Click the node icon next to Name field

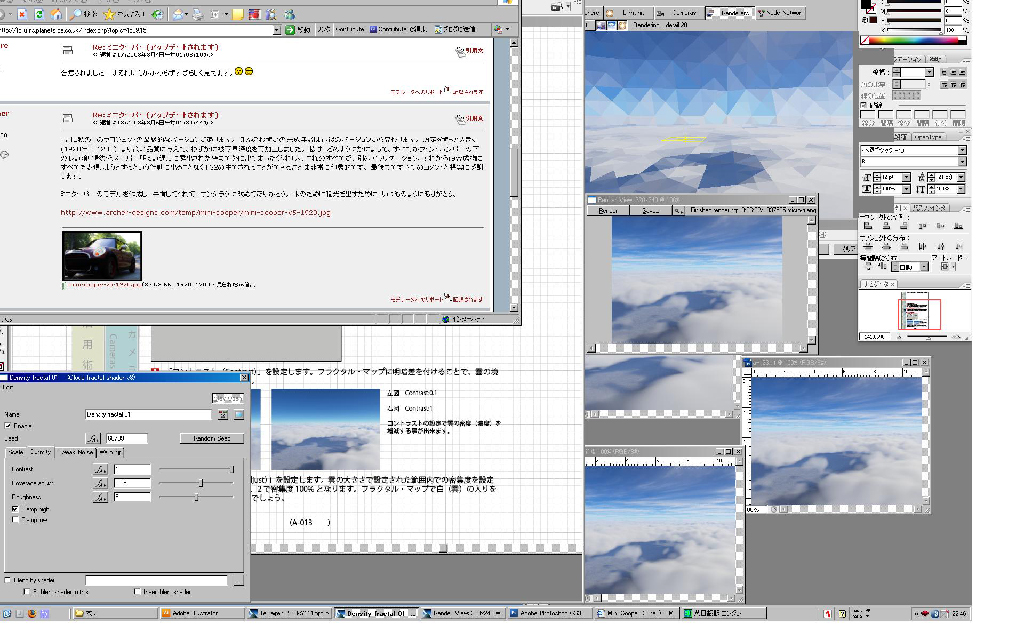(223, 415)
